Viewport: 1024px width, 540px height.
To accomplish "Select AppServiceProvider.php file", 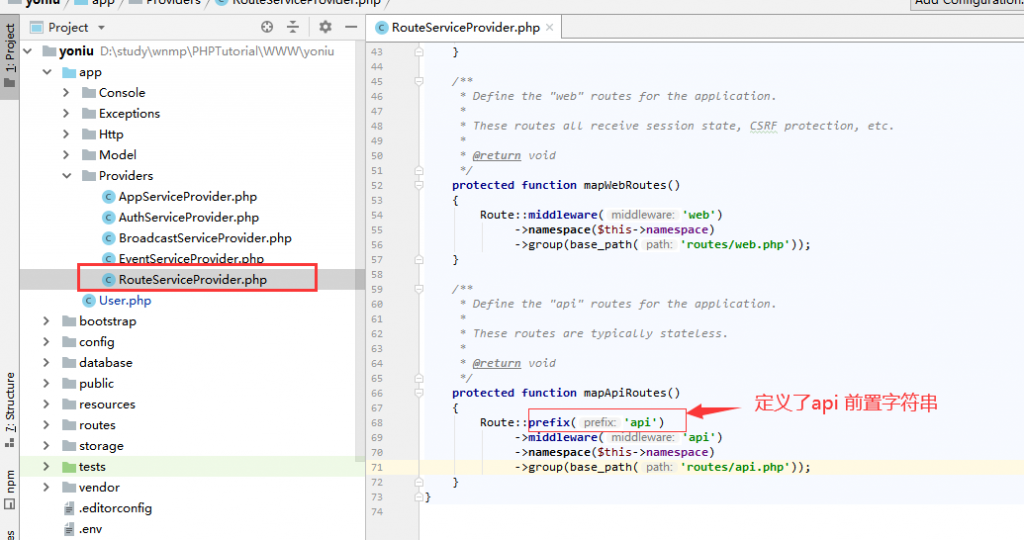I will click(x=187, y=197).
